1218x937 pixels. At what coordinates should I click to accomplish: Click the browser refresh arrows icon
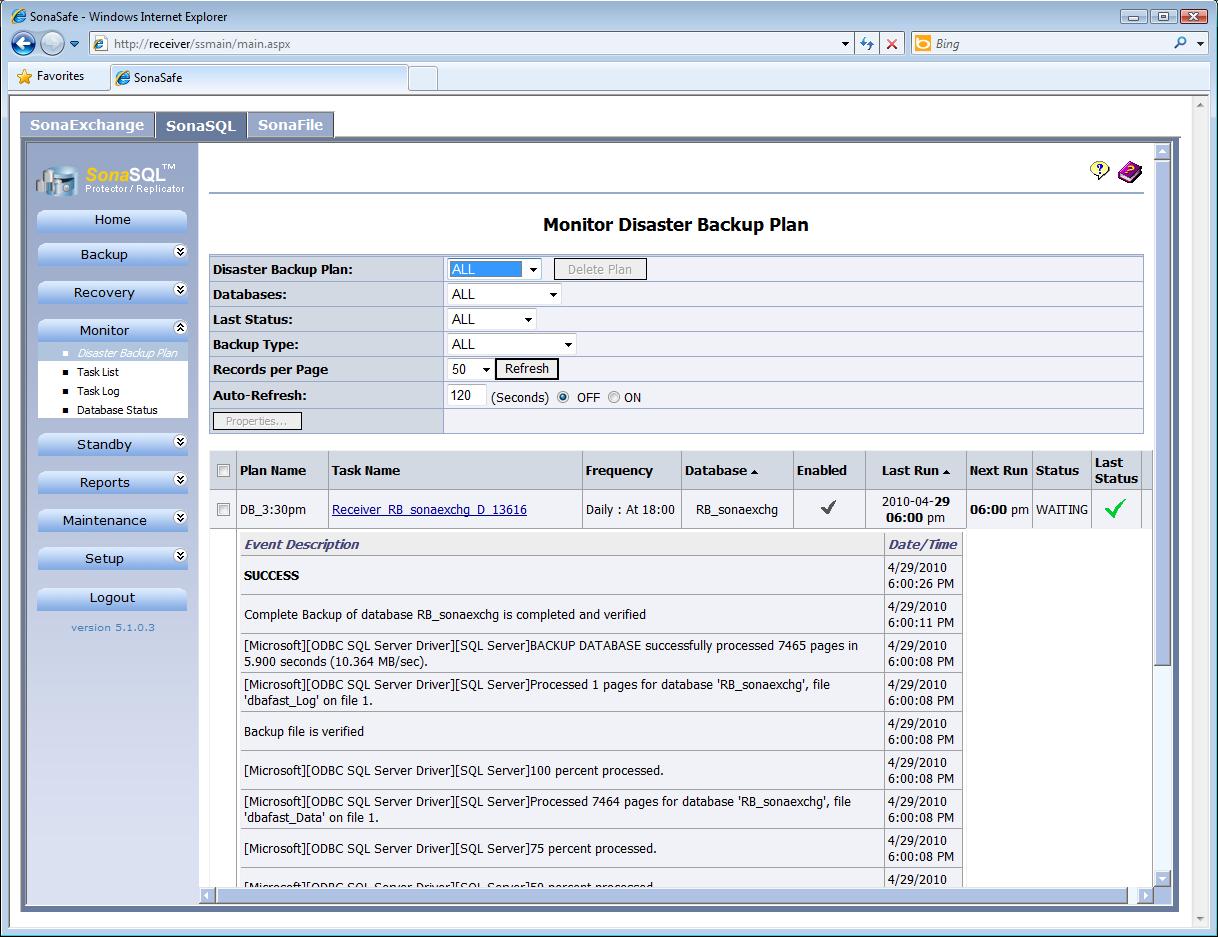pos(866,44)
